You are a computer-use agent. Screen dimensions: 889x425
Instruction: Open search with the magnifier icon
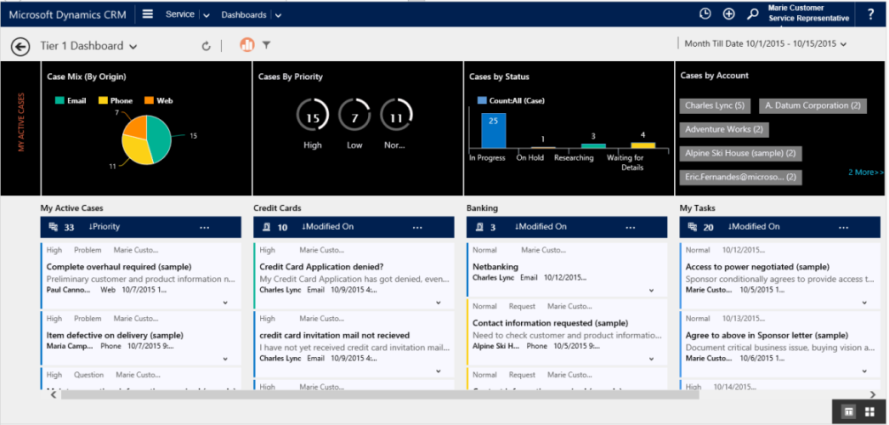753,14
